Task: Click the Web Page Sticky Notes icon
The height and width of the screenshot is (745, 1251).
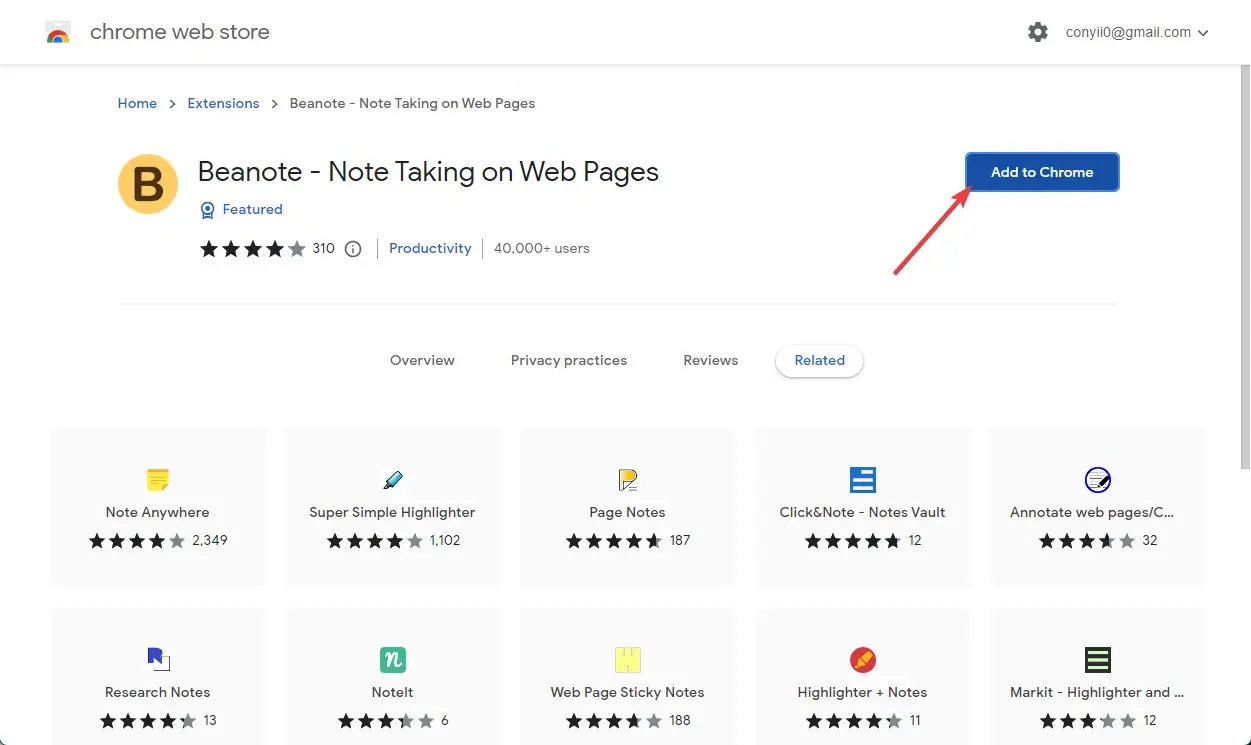Action: (x=628, y=659)
